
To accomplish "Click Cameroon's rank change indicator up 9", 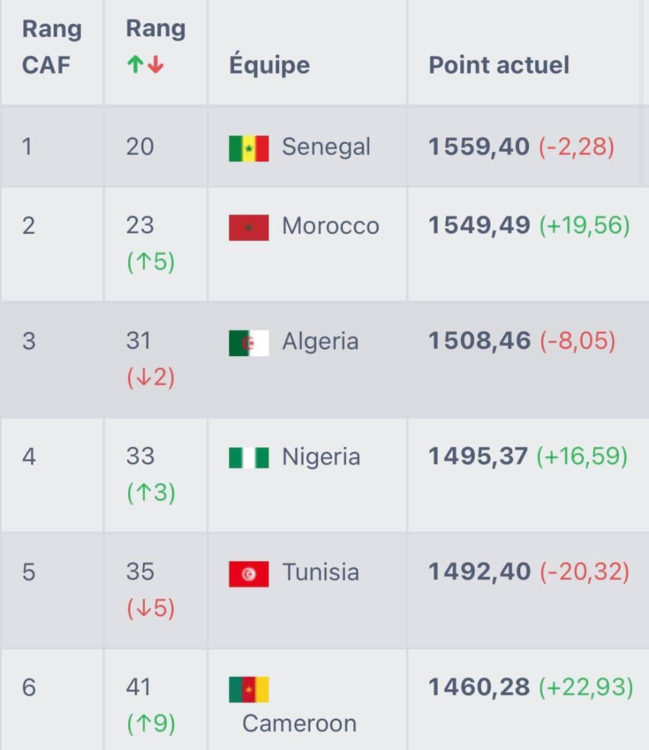I will [x=151, y=722].
